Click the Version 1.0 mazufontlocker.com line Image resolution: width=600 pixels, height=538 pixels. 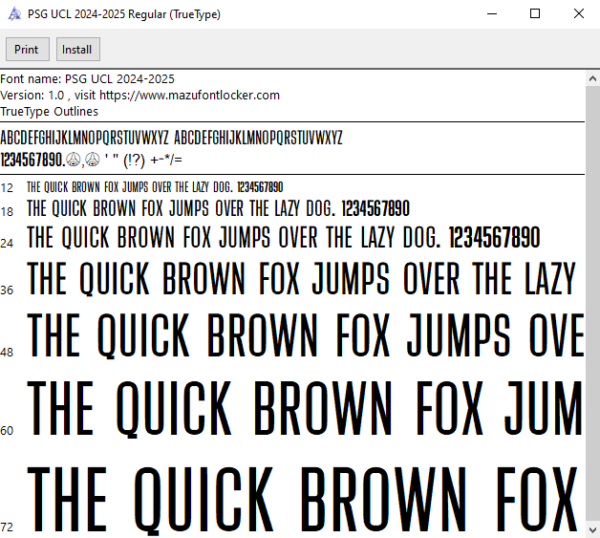(140, 95)
